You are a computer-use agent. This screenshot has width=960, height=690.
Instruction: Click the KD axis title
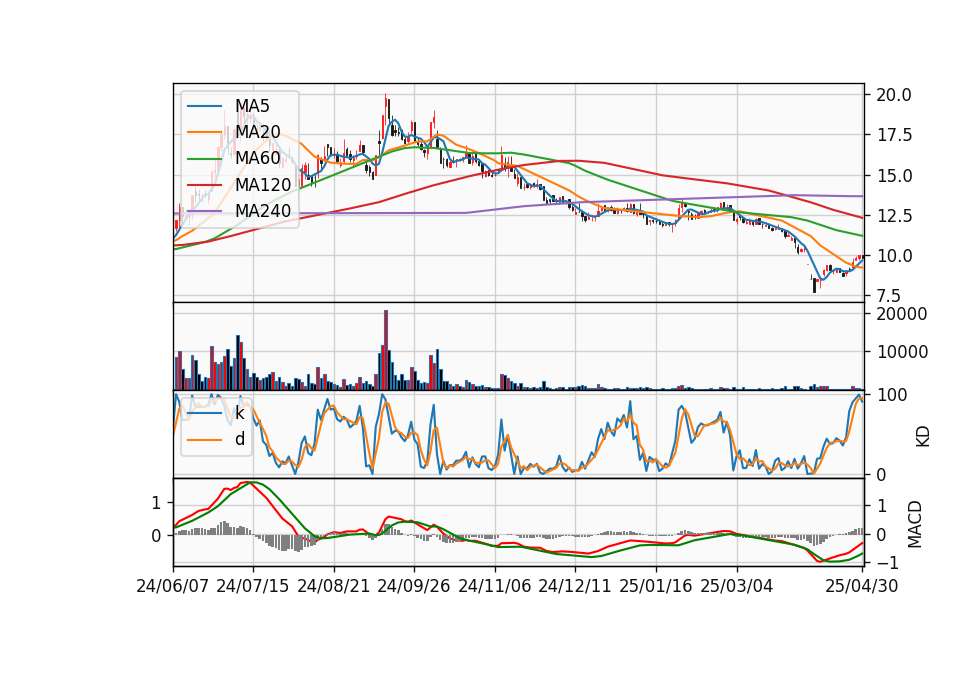pyautogui.click(x=923, y=436)
